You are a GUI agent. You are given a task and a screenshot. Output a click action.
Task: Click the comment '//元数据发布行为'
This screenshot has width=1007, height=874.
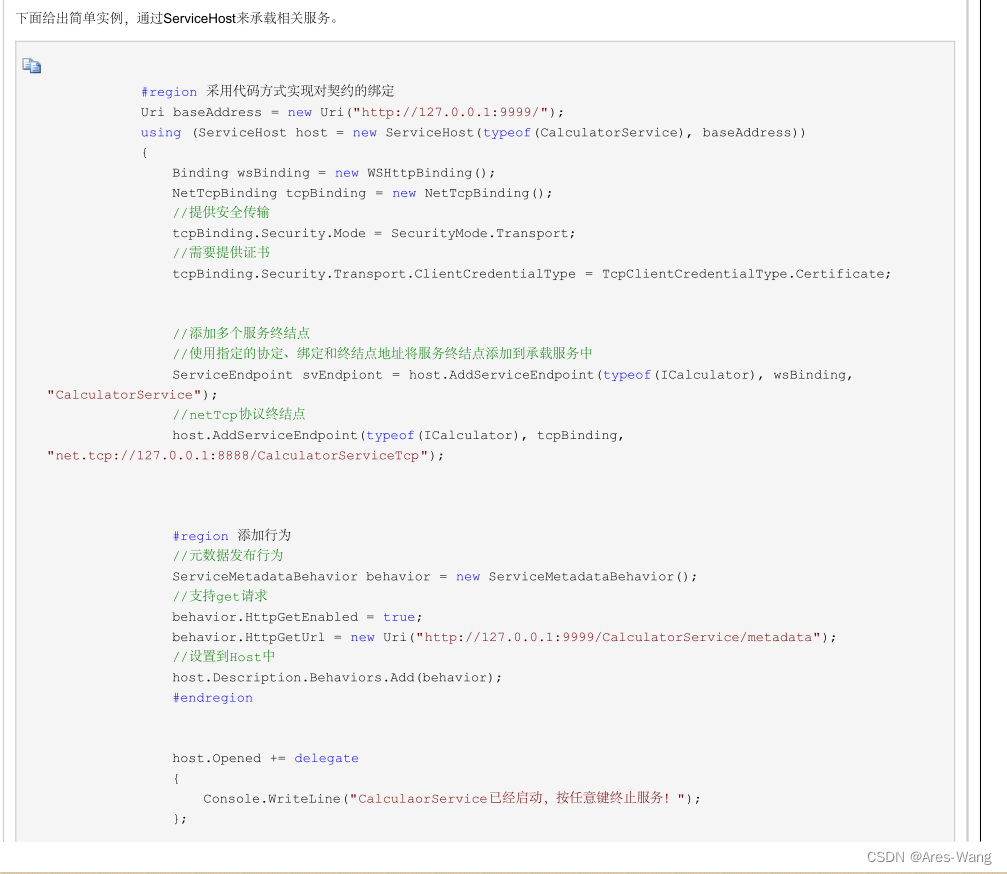tap(227, 555)
